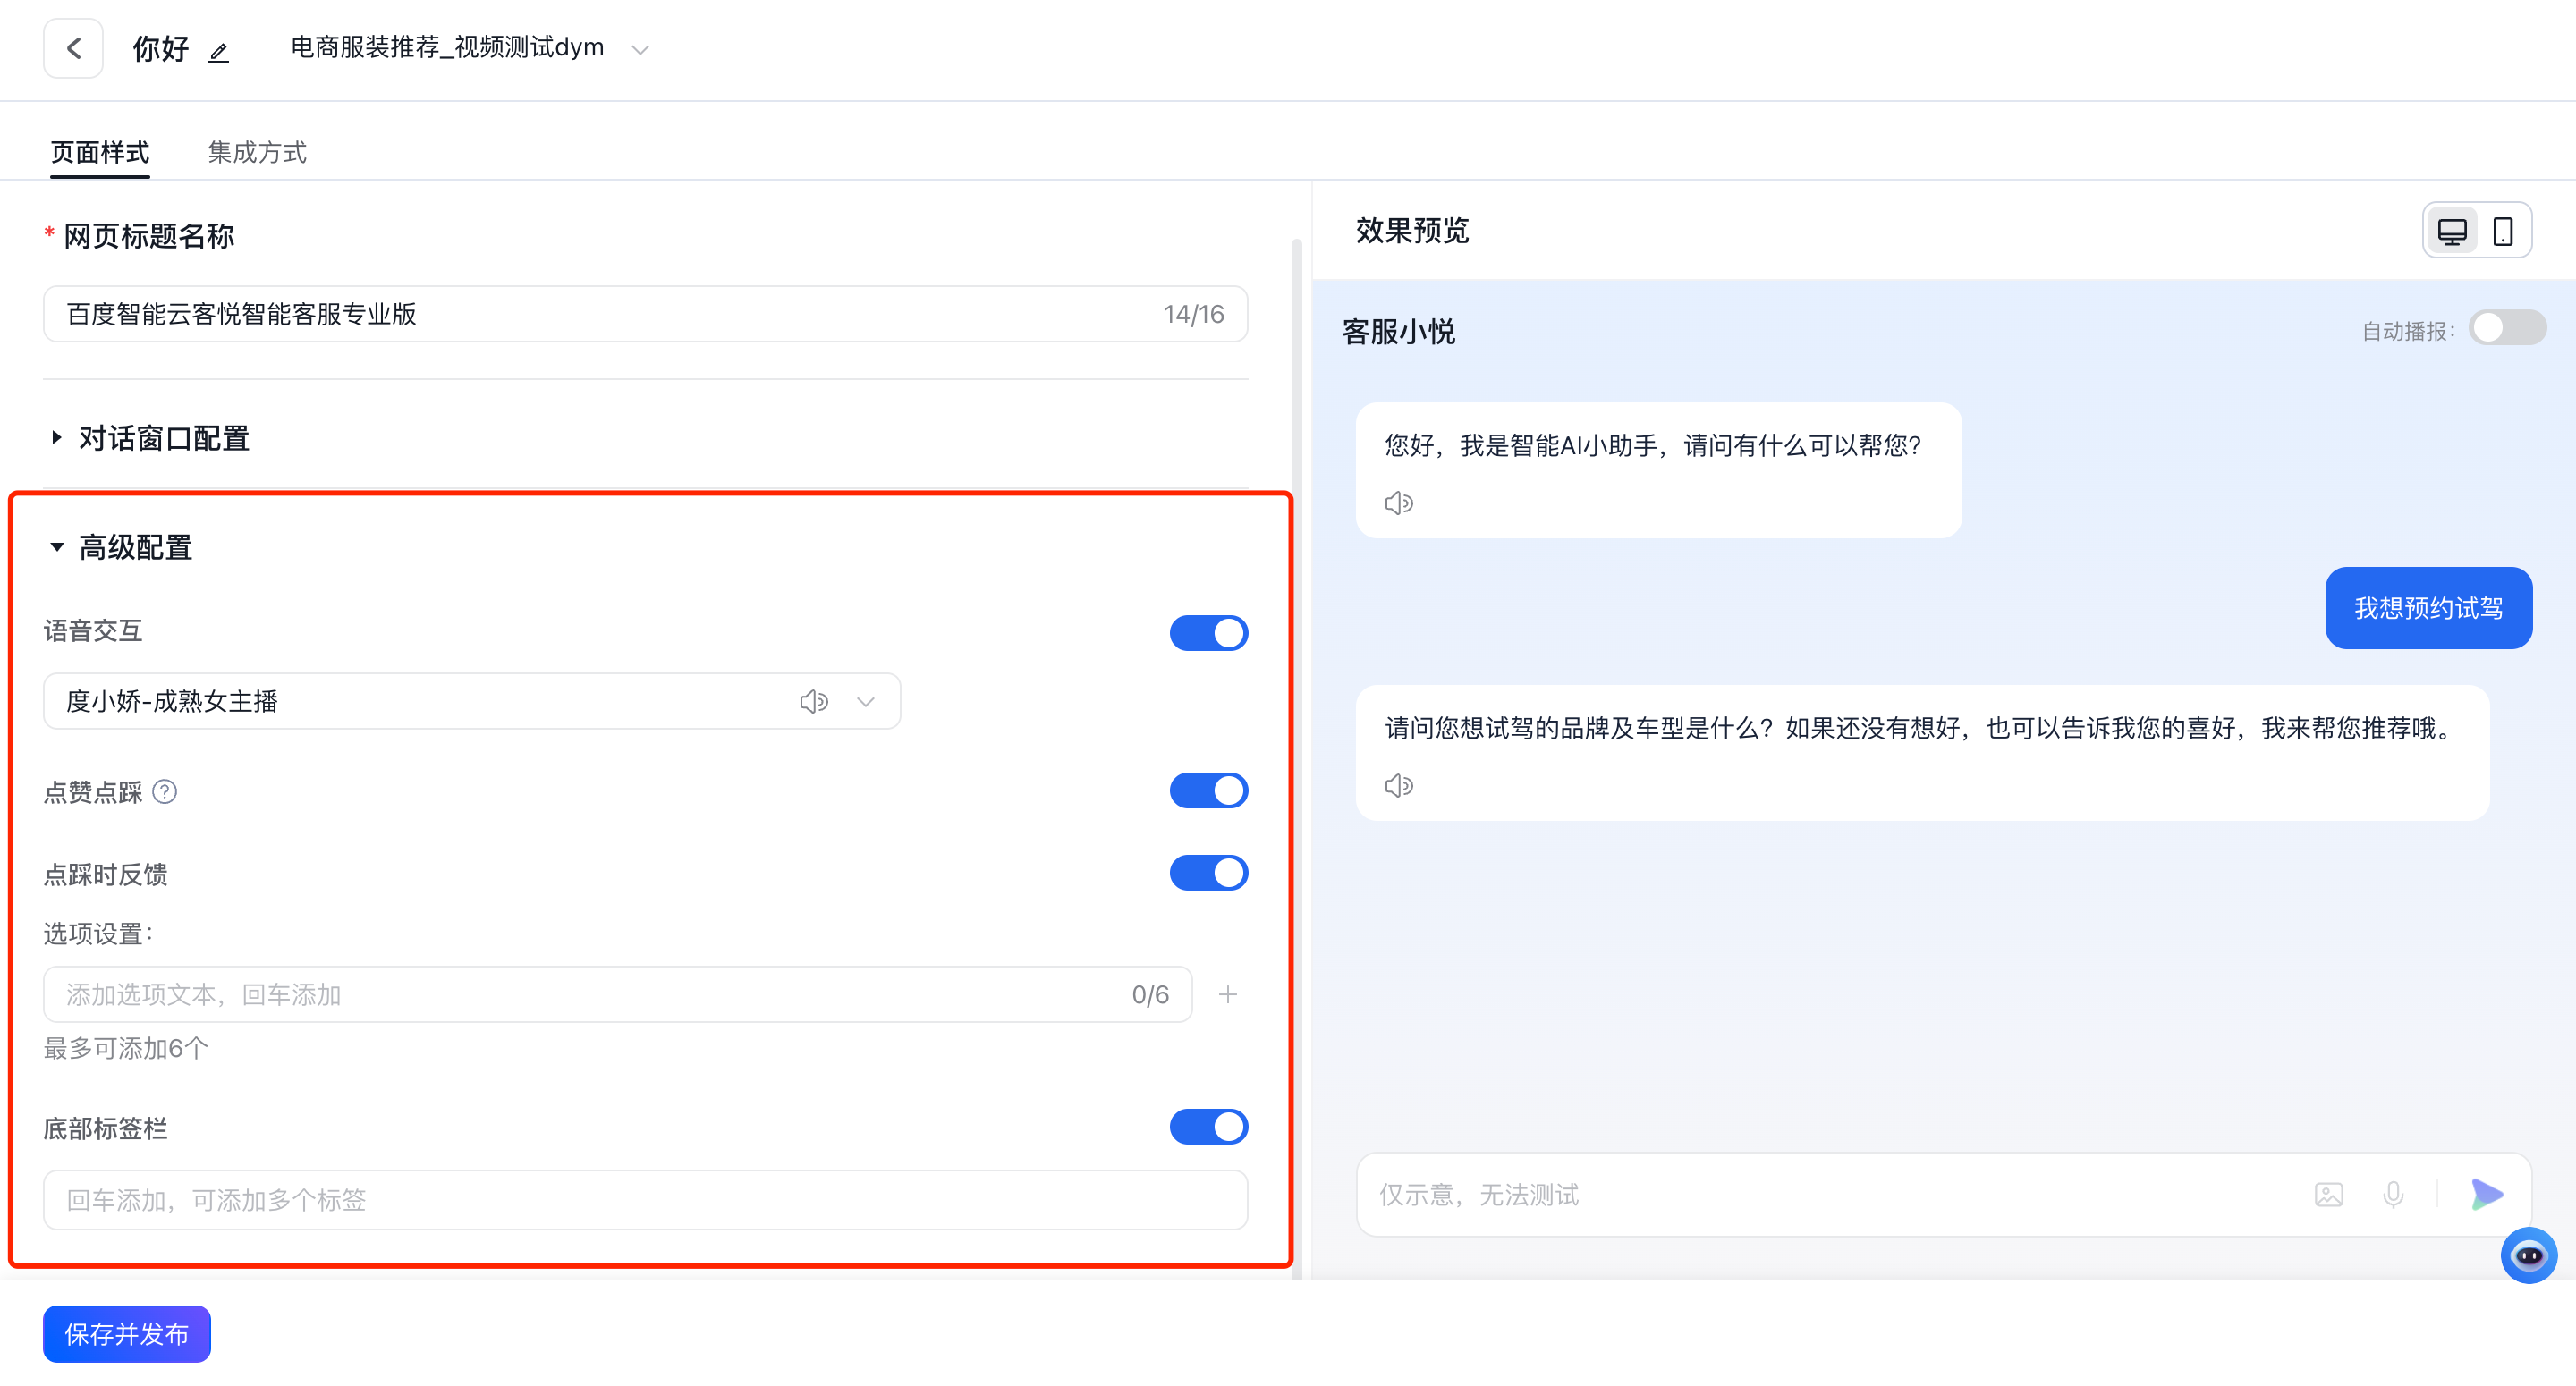Click the 保存并发布 button
Viewport: 2576px width, 1386px height.
126,1333
